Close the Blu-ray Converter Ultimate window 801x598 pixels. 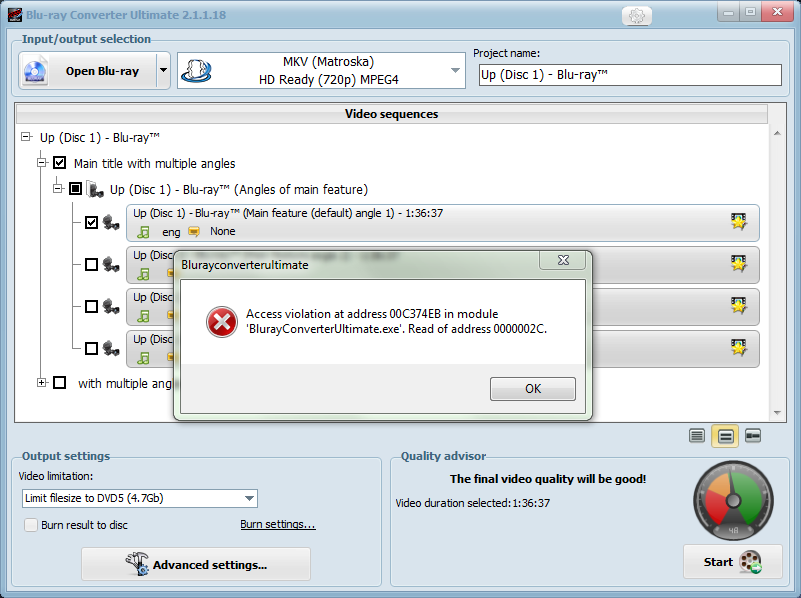[777, 12]
